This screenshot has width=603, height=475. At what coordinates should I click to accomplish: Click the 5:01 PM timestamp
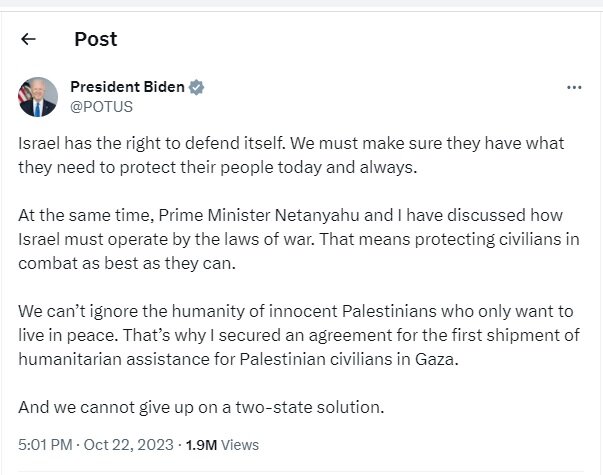pos(43,443)
